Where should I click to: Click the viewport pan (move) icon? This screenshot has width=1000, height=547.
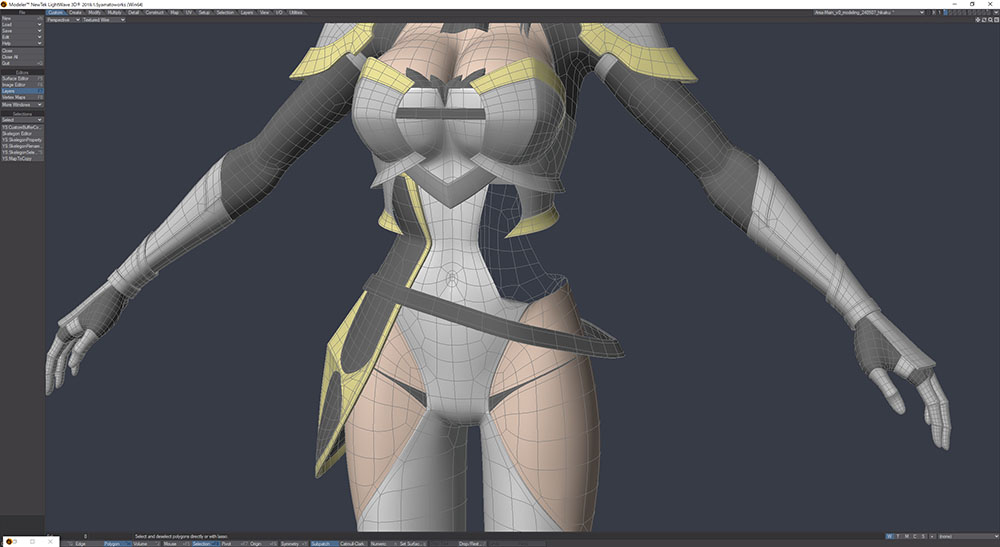[x=978, y=19]
